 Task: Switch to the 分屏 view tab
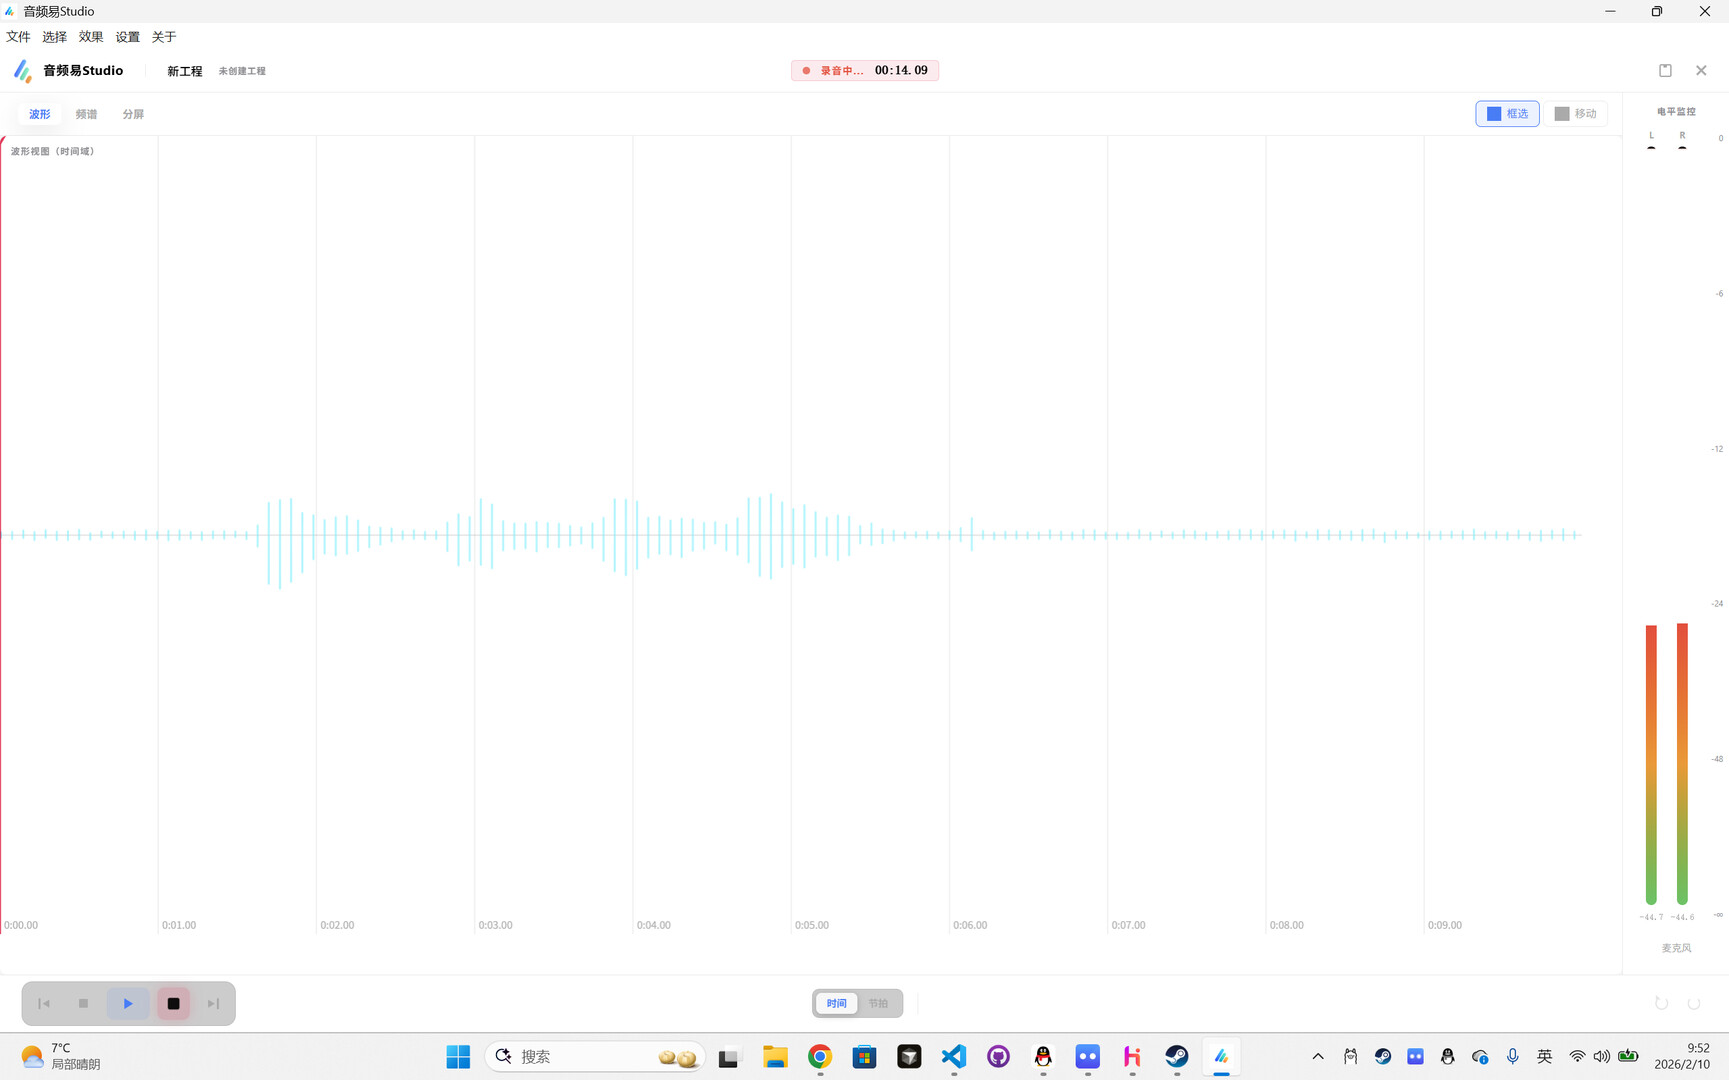click(x=133, y=113)
